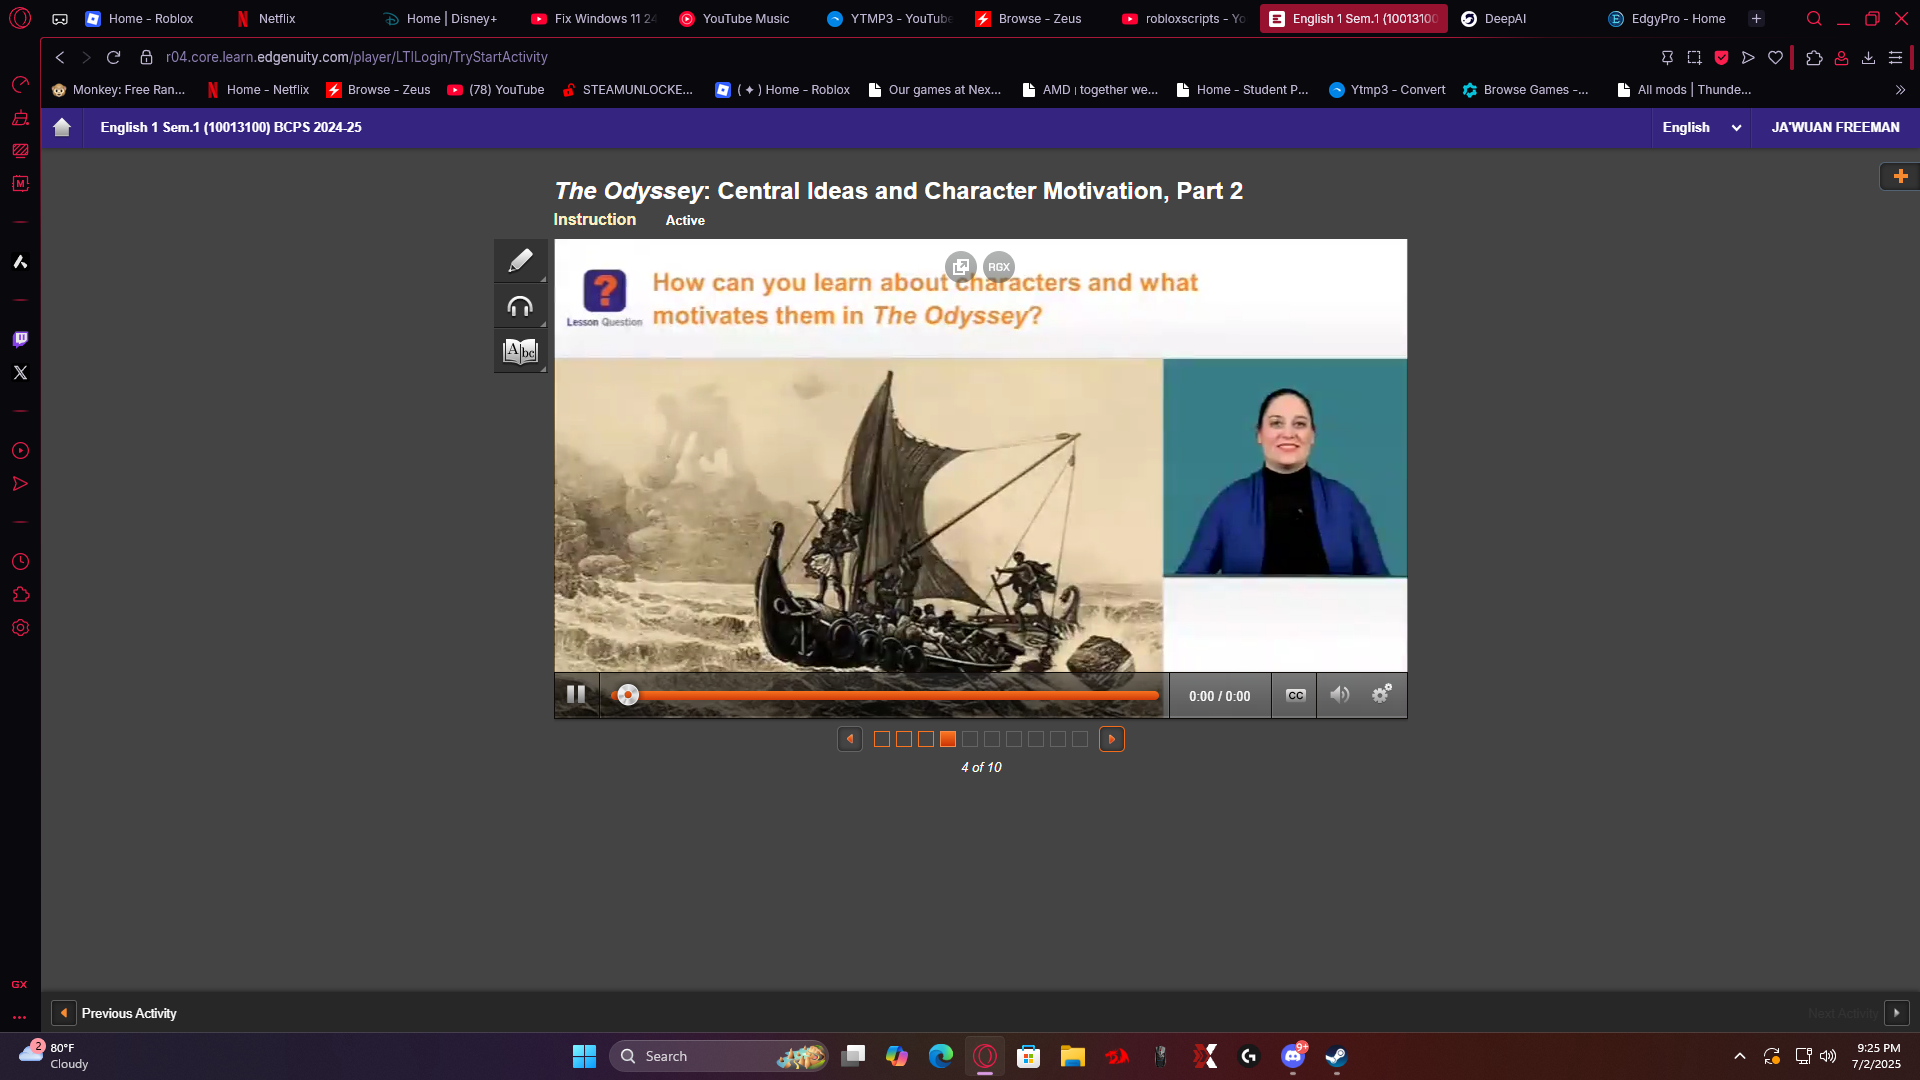Expand Opera sidebar three-dots menu

[19, 1017]
